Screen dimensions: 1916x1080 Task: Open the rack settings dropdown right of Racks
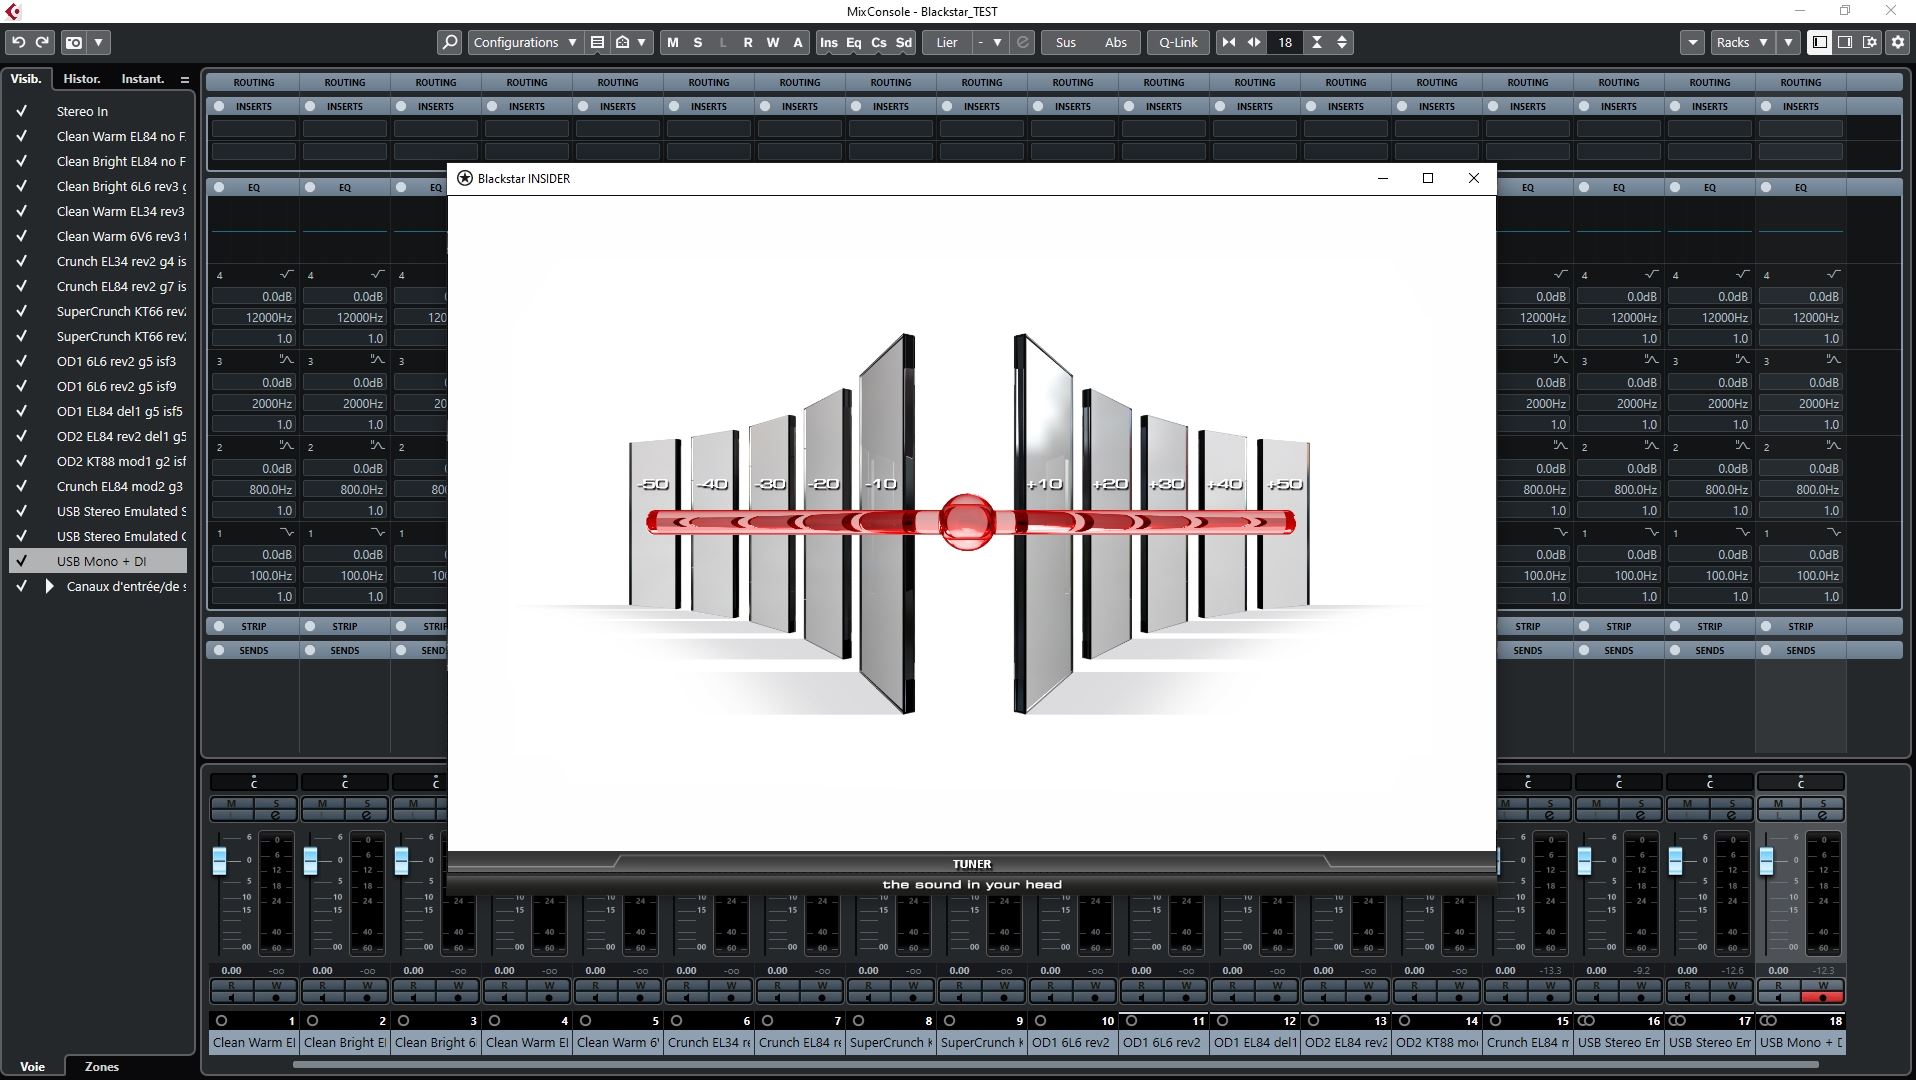click(1788, 42)
